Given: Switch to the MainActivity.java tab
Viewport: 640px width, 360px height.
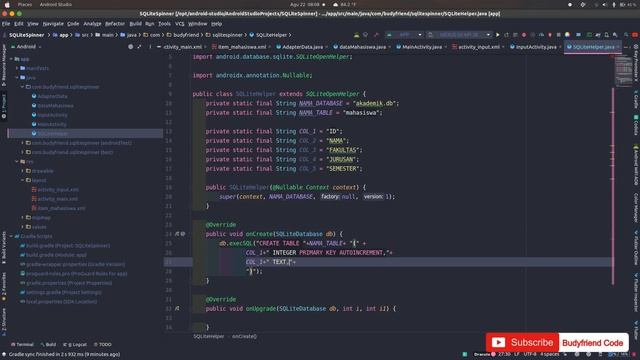Looking at the screenshot, I should pos(422,47).
